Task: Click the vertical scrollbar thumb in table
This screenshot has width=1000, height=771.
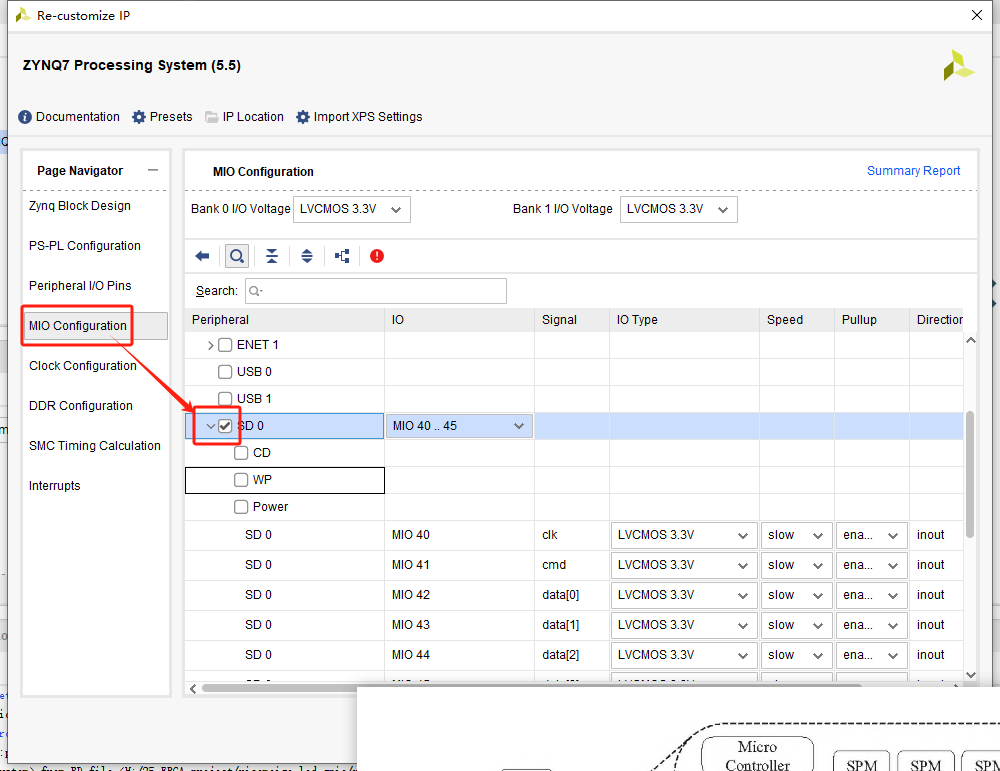Action: point(970,474)
